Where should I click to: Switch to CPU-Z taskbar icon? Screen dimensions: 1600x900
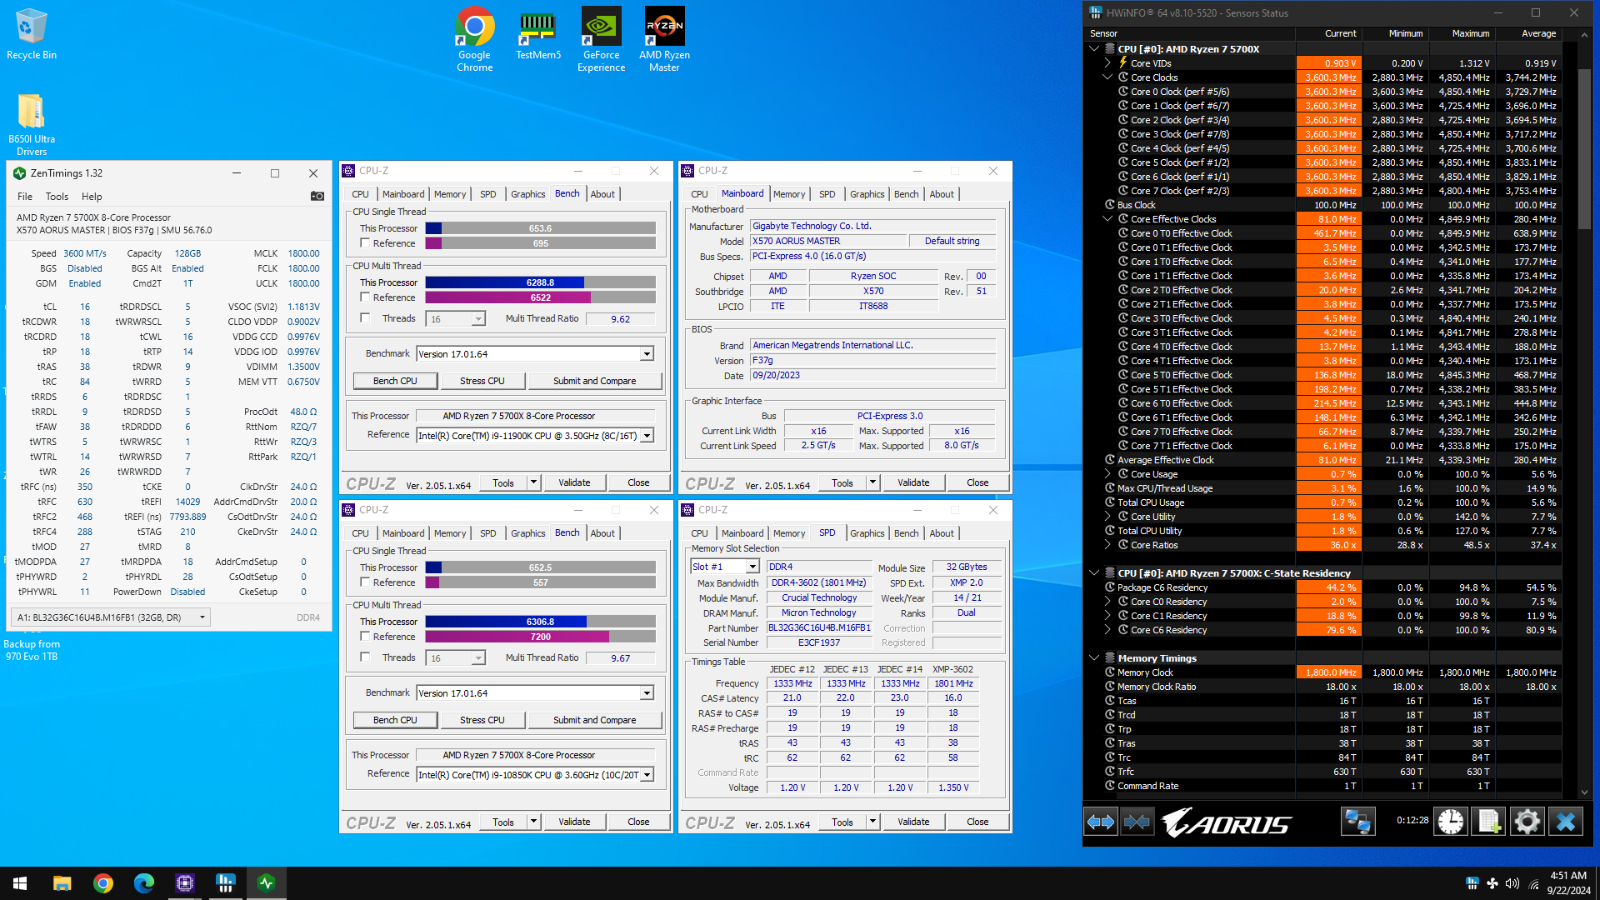[185, 883]
